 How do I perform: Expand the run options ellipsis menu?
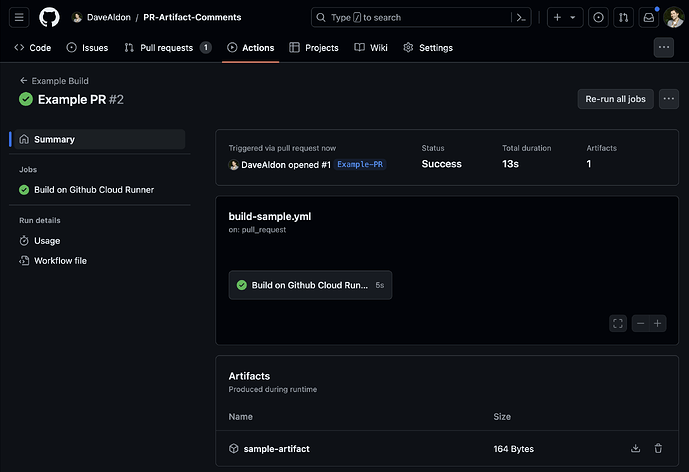[x=669, y=98]
